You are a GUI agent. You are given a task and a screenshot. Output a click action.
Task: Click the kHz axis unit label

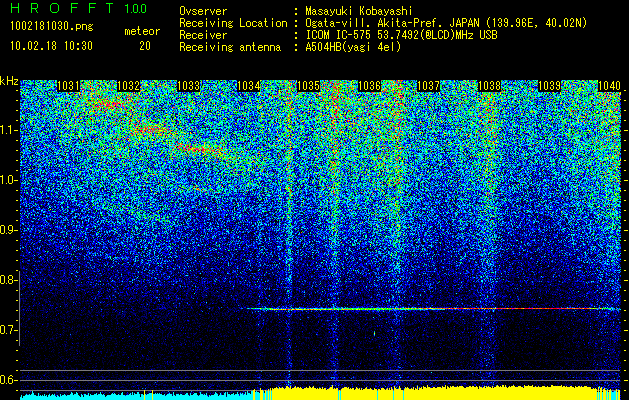tap(9, 81)
